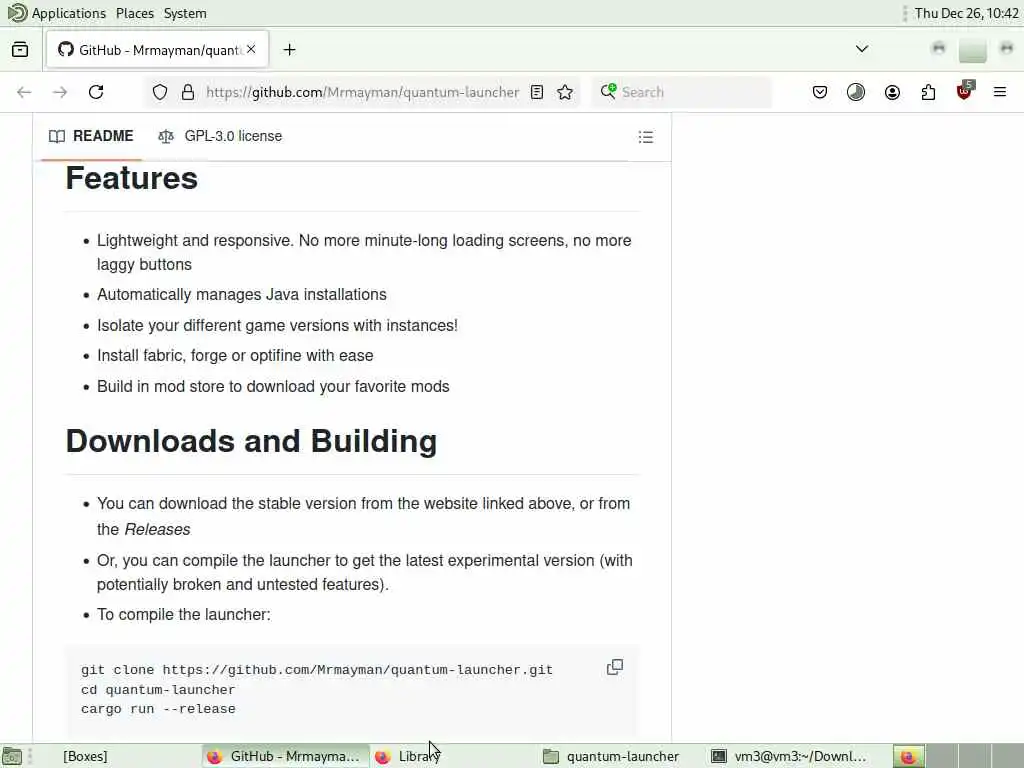1024x768 pixels.
Task: Click 'Build in mod store' bullet text
Action: pyautogui.click(x=273, y=387)
